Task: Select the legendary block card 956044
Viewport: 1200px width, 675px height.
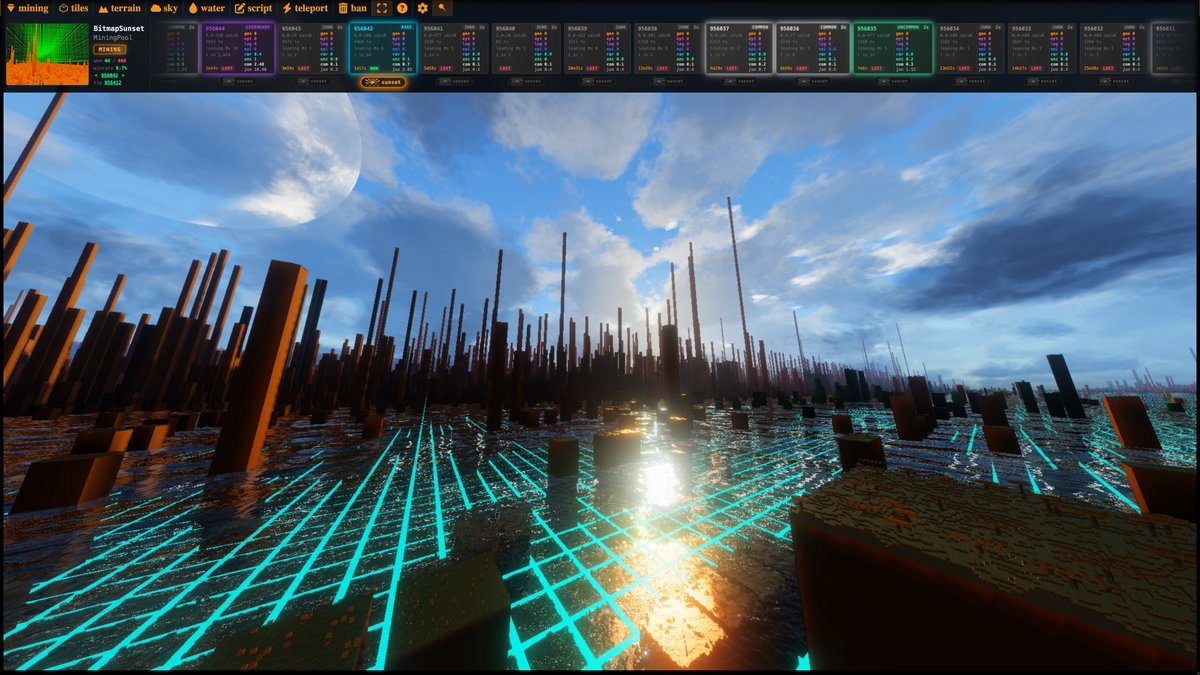Action: tap(238, 48)
